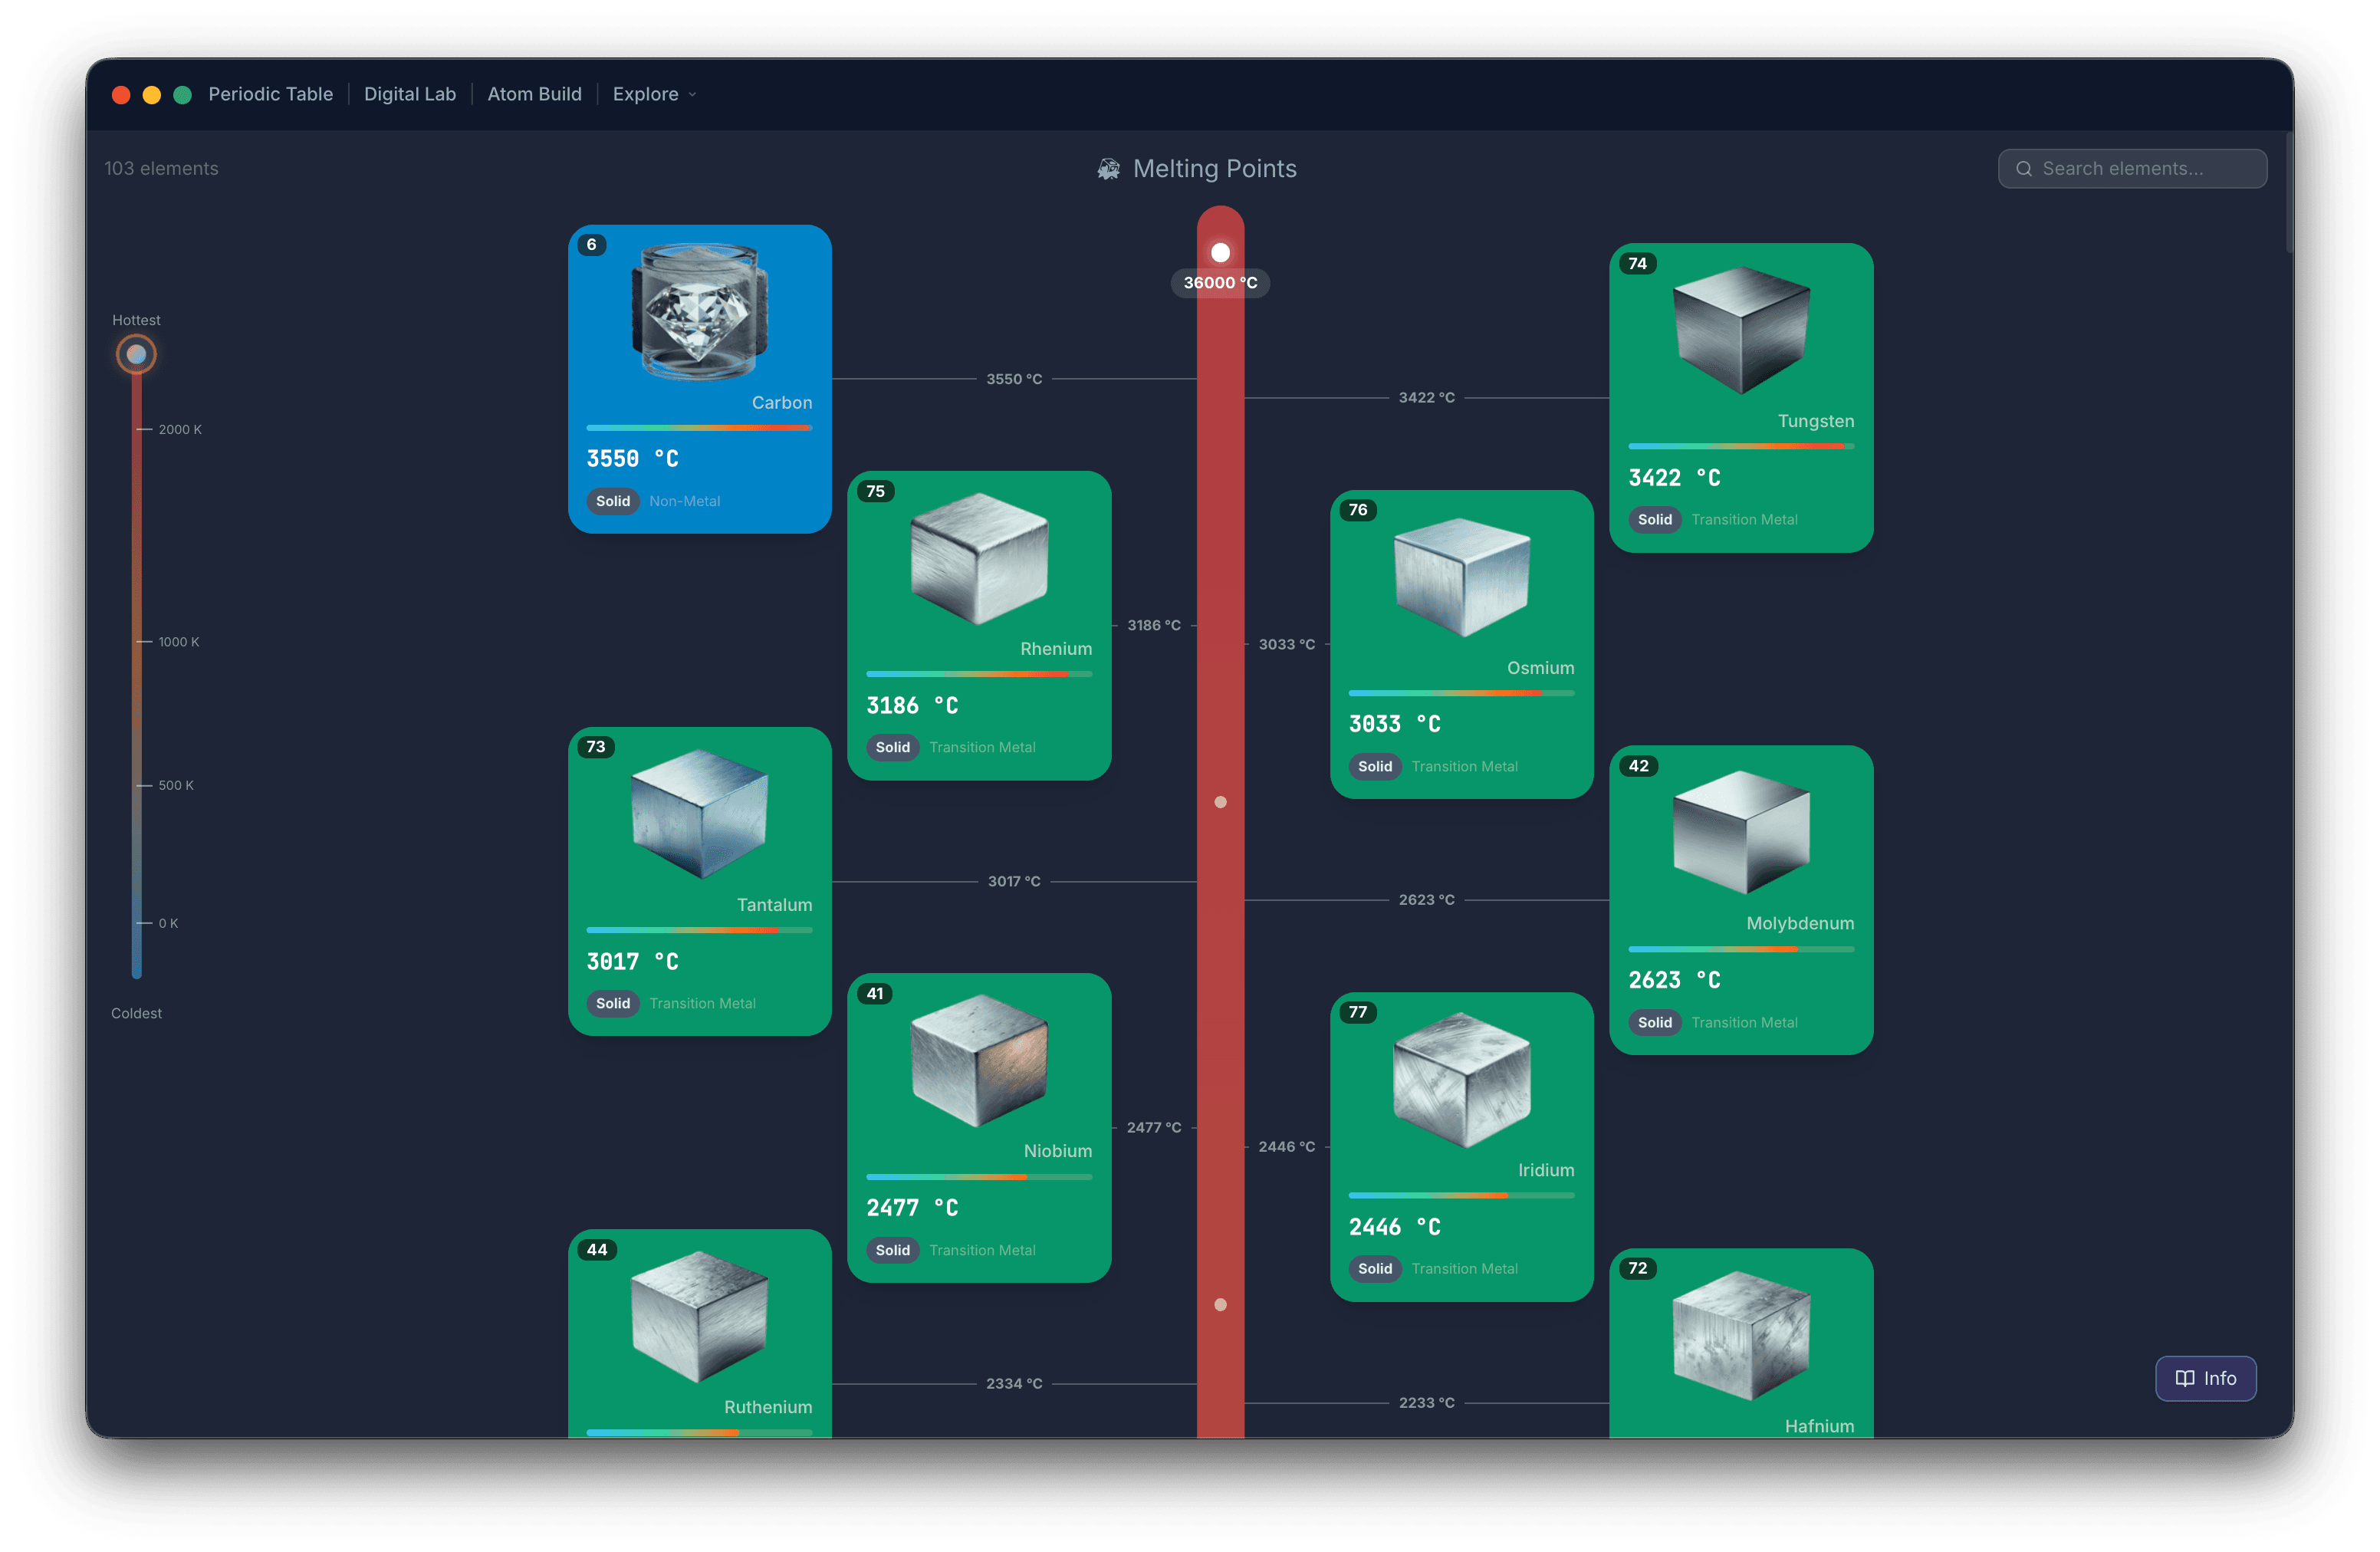
Task: Click the Tungsten metal cube image
Action: [x=1741, y=330]
